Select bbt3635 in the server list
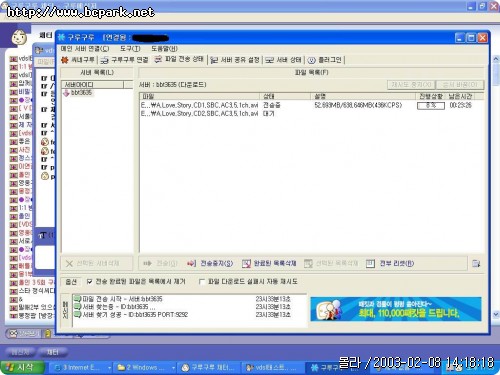 coord(81,93)
